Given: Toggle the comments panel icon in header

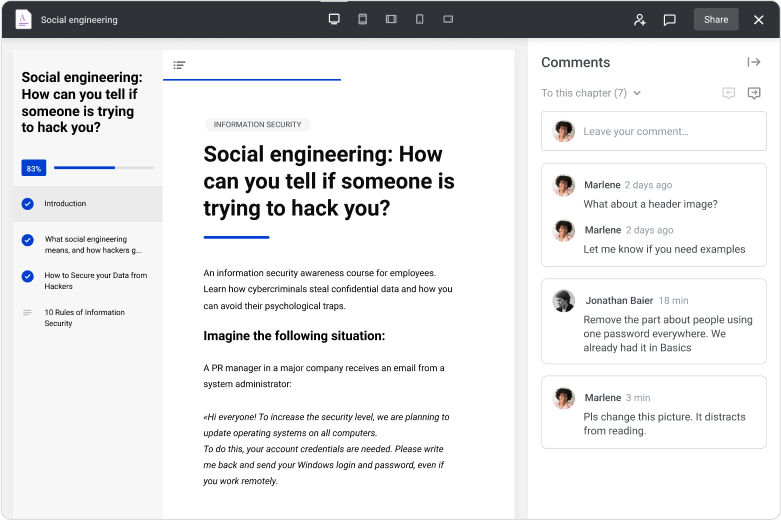Looking at the screenshot, I should pyautogui.click(x=670, y=19).
